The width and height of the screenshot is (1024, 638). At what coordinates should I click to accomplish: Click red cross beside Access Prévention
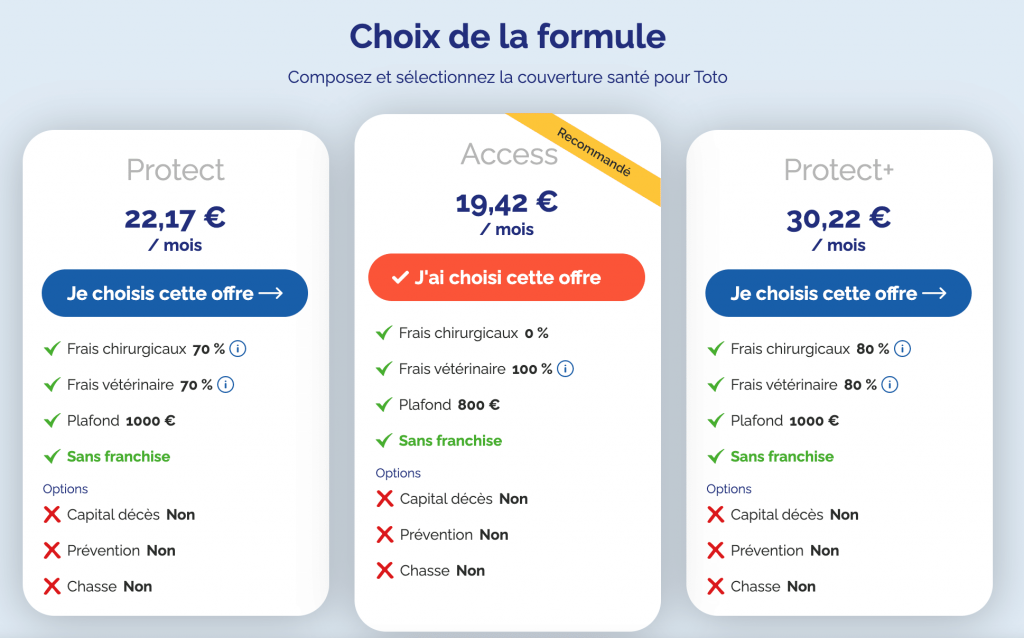(x=385, y=535)
